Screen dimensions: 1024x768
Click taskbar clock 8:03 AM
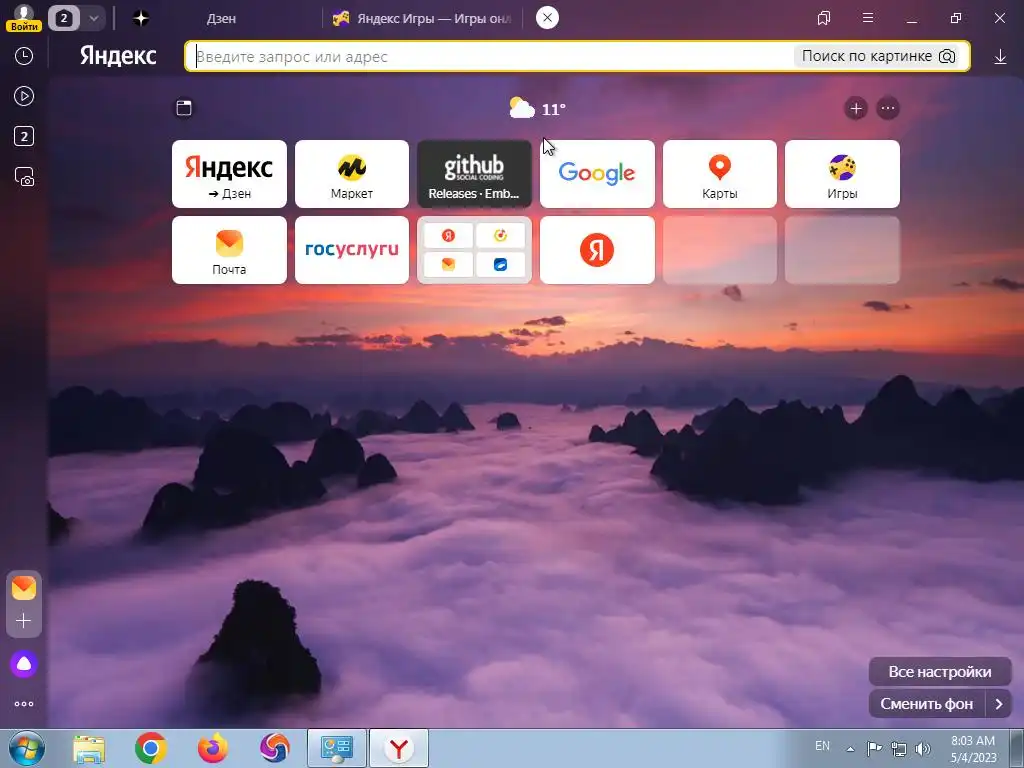click(x=974, y=749)
